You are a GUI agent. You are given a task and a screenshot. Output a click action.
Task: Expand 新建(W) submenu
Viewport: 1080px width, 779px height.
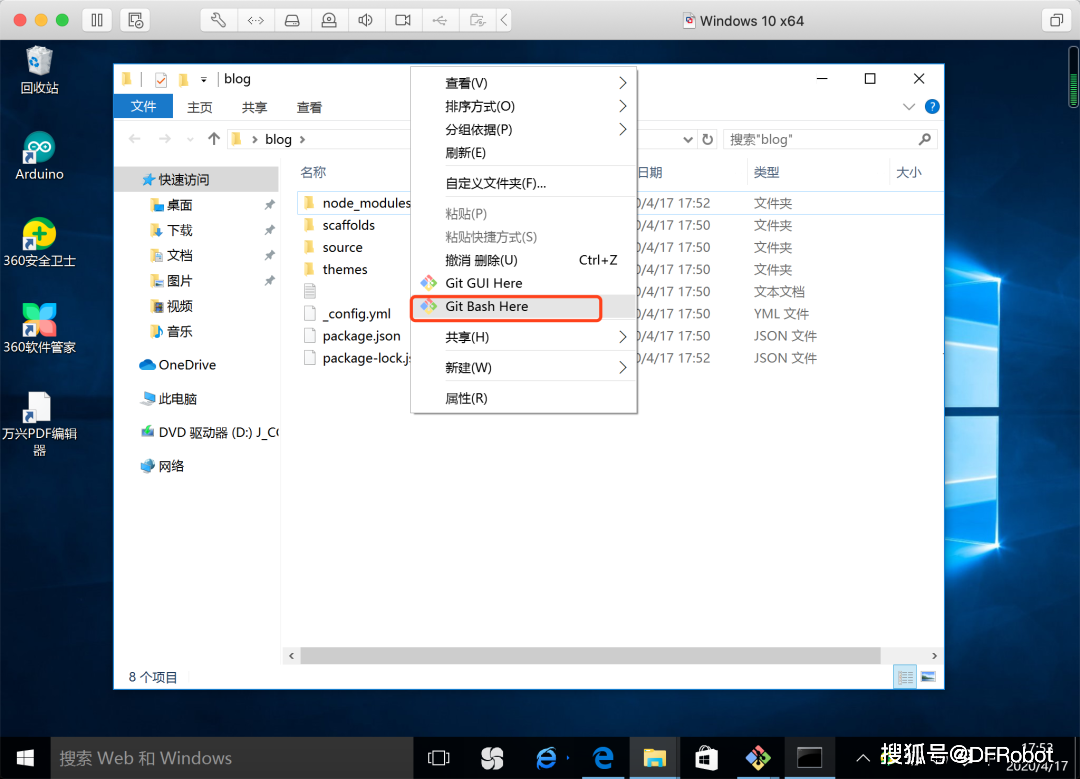pyautogui.click(x=523, y=367)
